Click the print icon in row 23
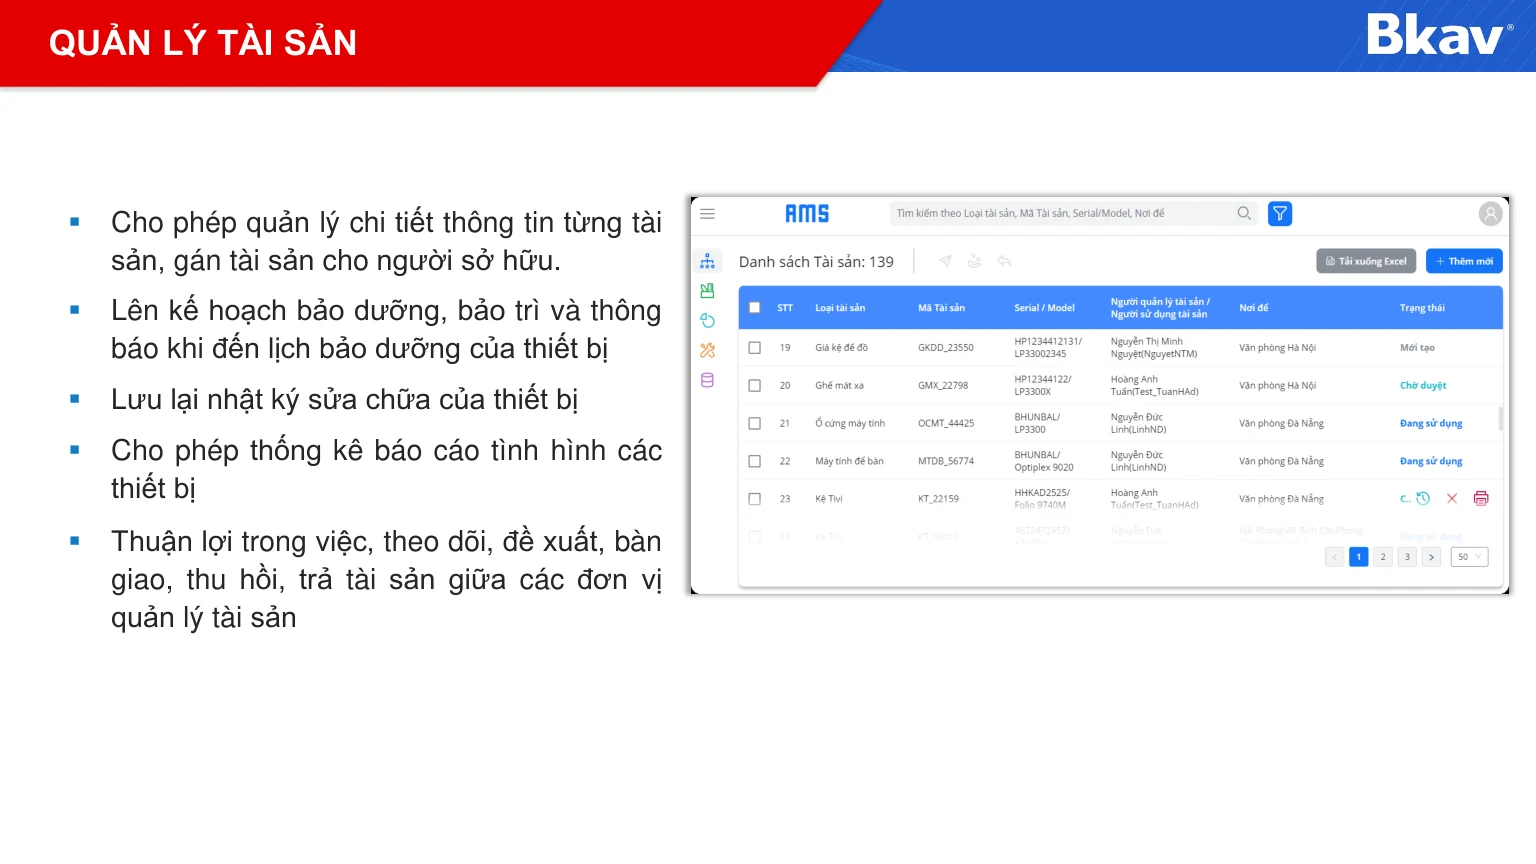This screenshot has height=864, width=1536. tap(1481, 498)
